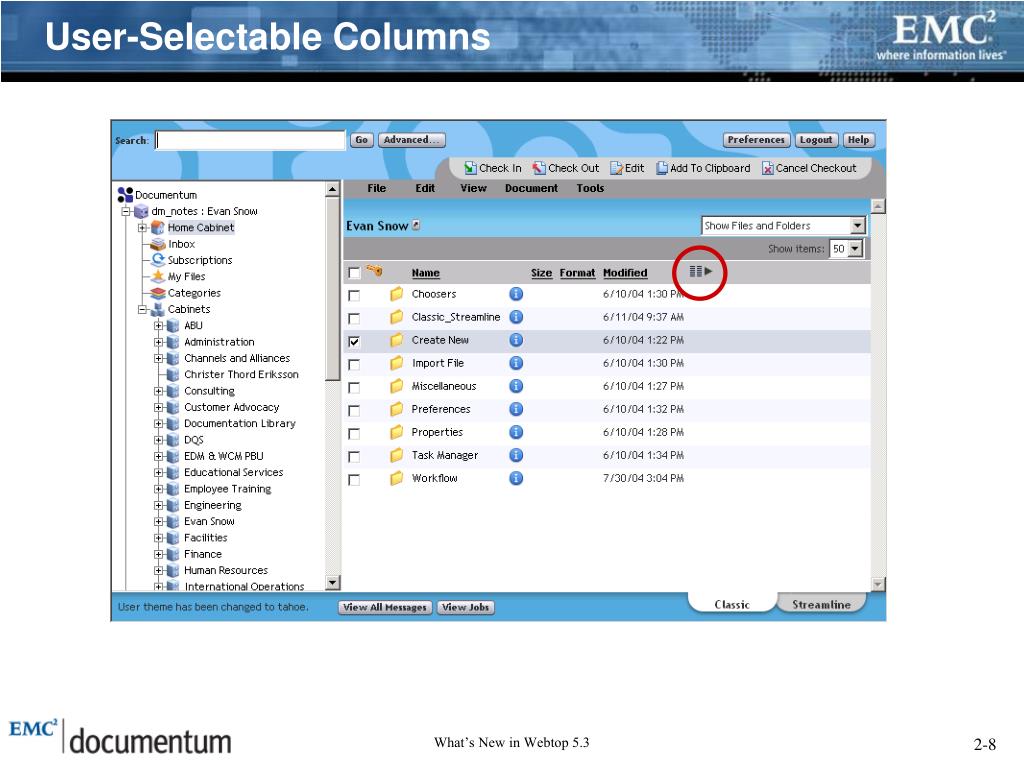Switch to the Classic tab
This screenshot has height=768, width=1024.
pyautogui.click(x=732, y=605)
